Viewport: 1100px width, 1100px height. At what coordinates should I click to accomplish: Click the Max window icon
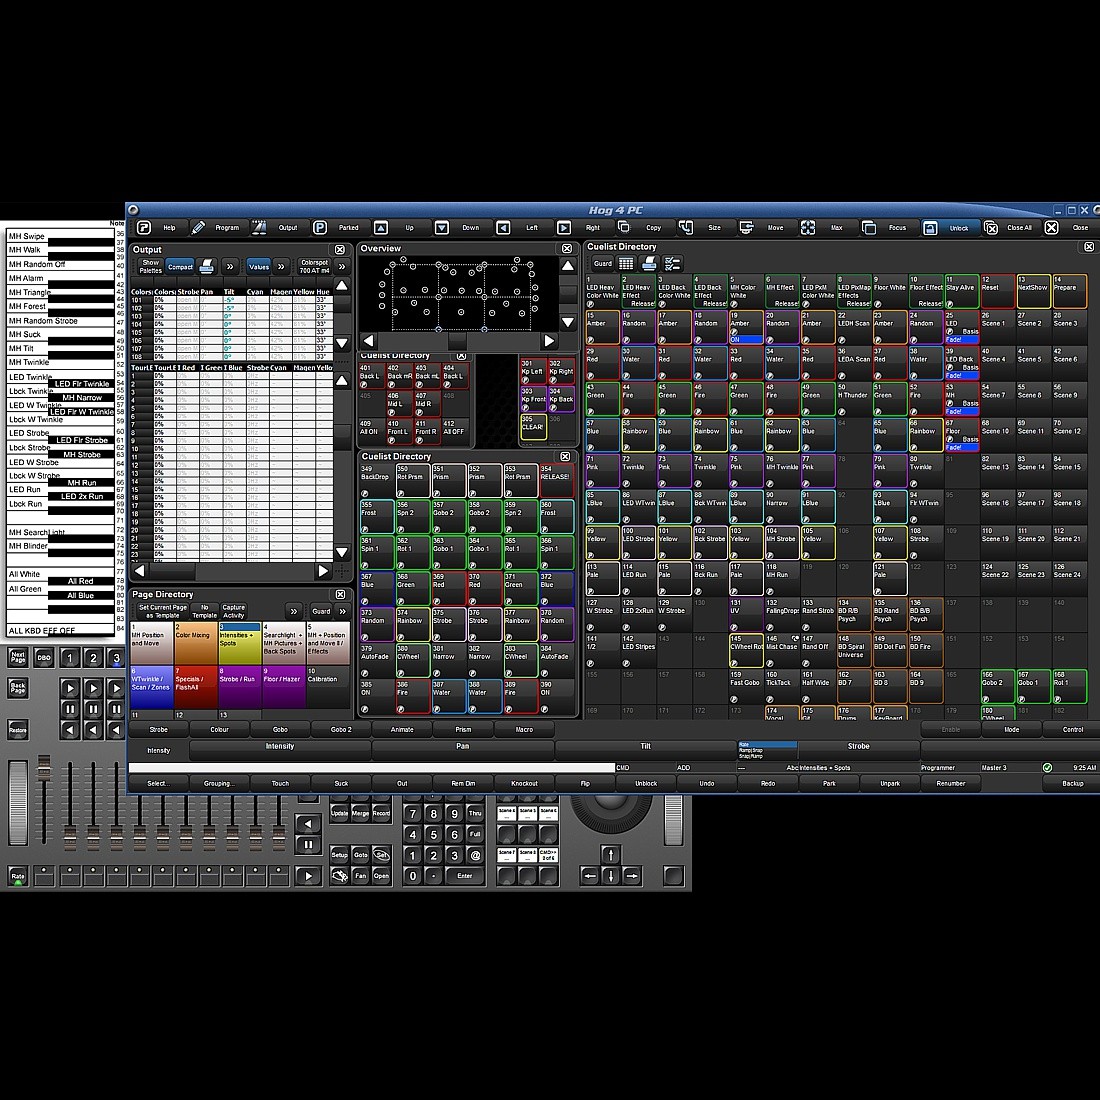pyautogui.click(x=807, y=227)
